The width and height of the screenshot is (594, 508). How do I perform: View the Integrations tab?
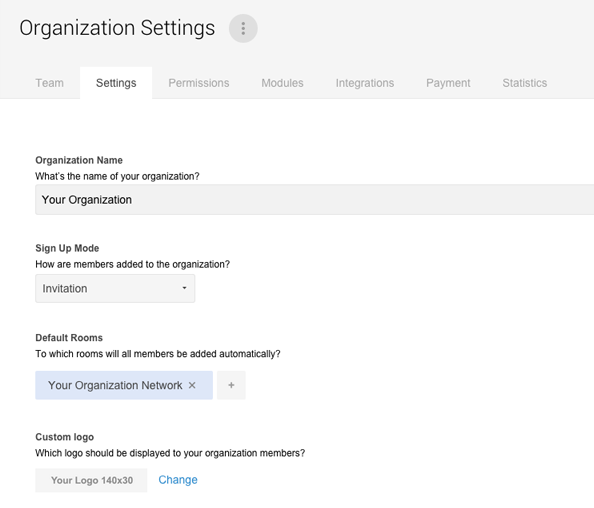point(365,83)
